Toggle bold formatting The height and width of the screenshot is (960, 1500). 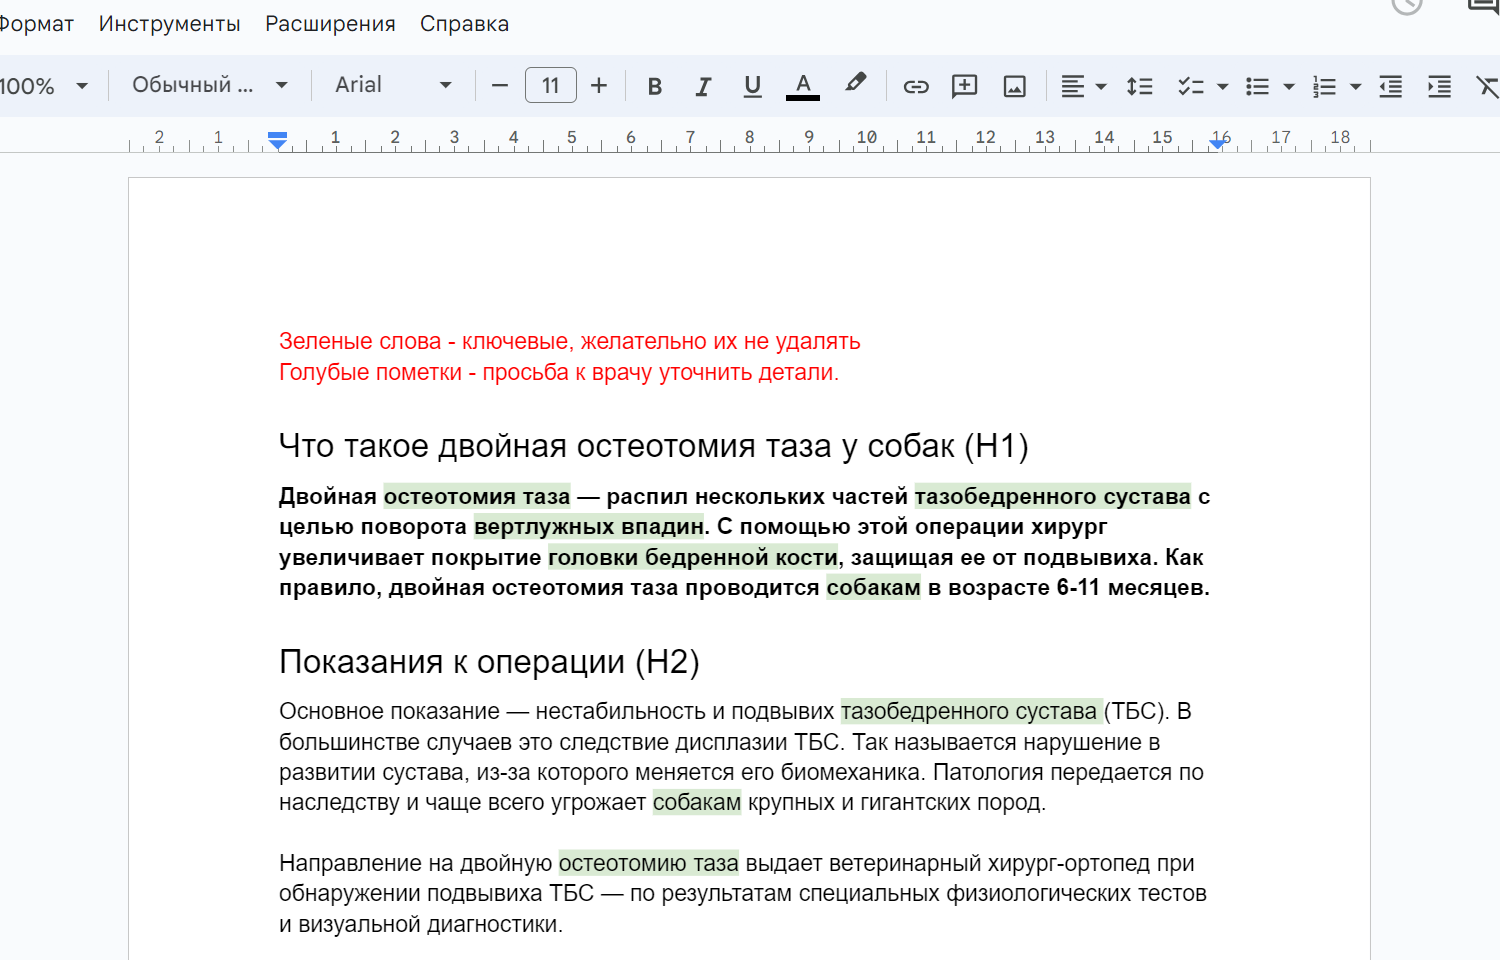[x=655, y=86]
